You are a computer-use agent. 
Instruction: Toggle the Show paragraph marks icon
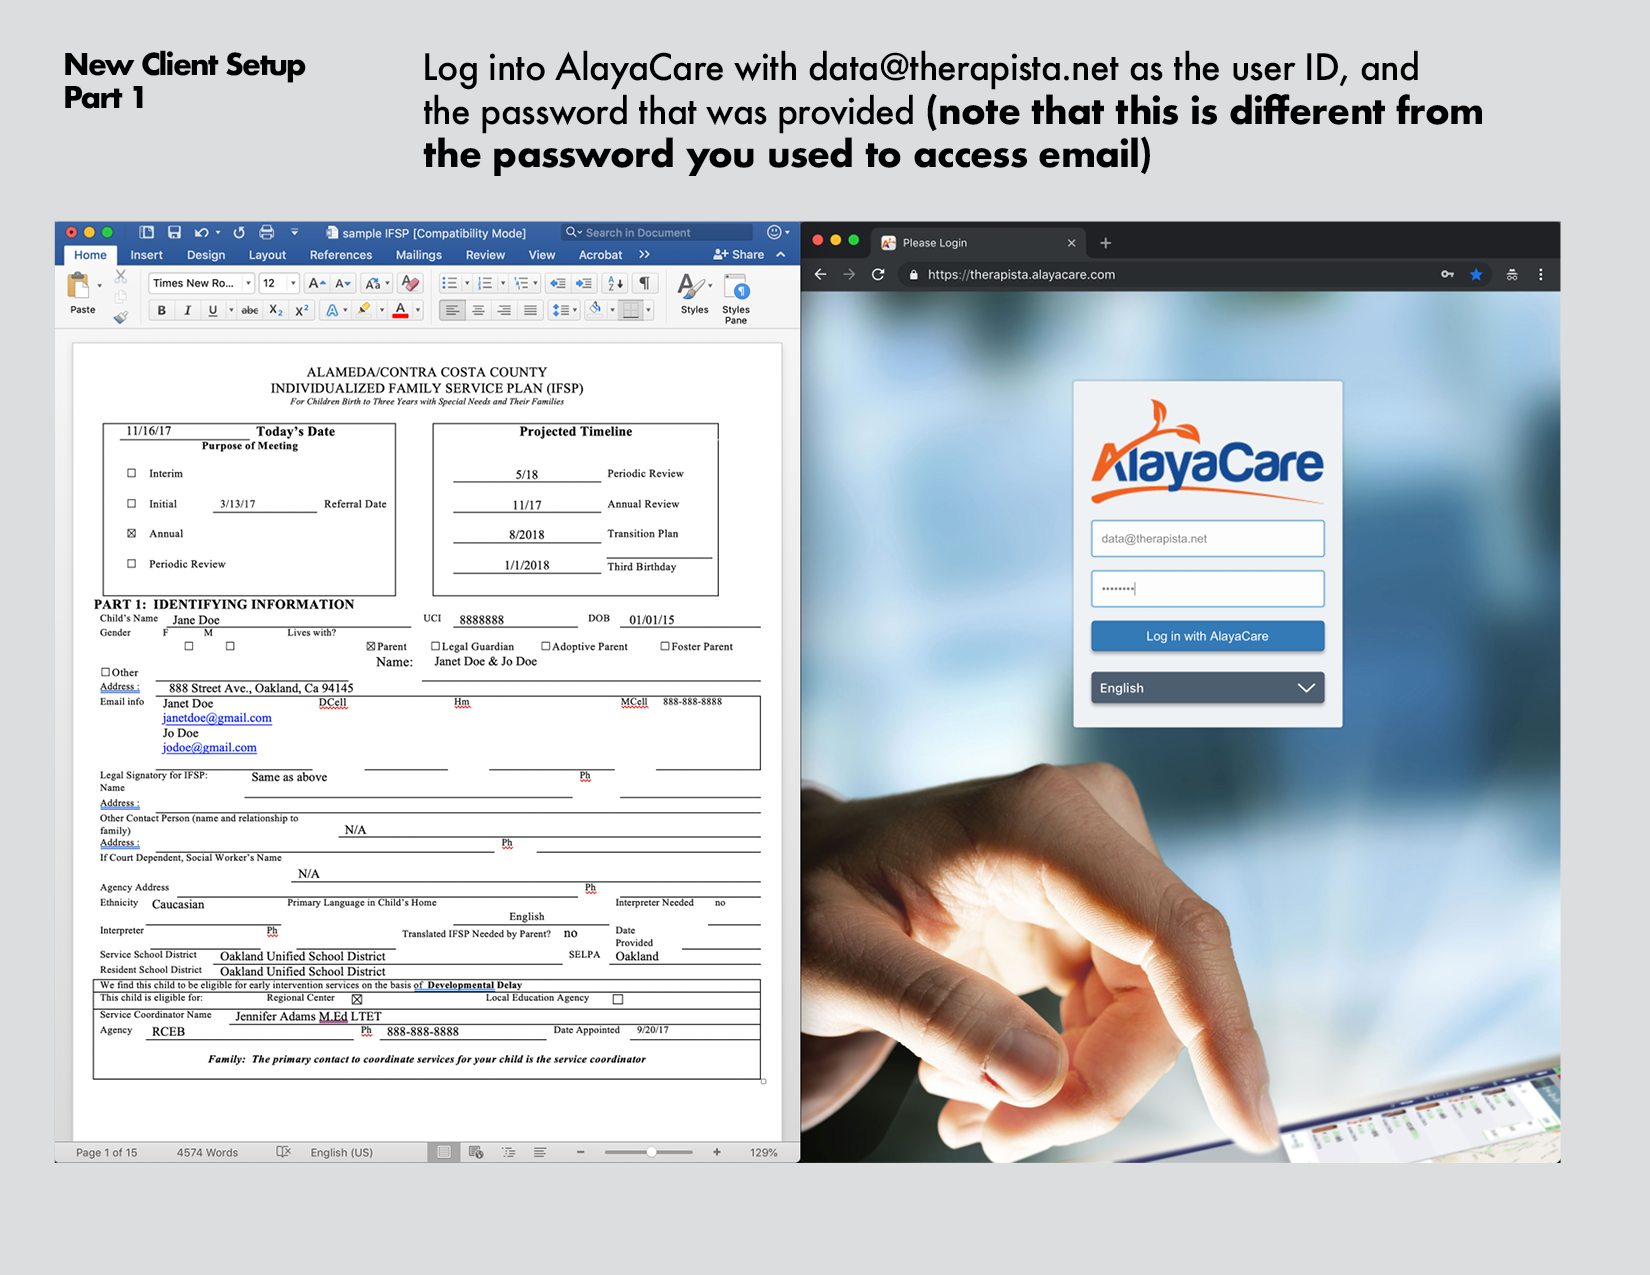[x=645, y=283]
